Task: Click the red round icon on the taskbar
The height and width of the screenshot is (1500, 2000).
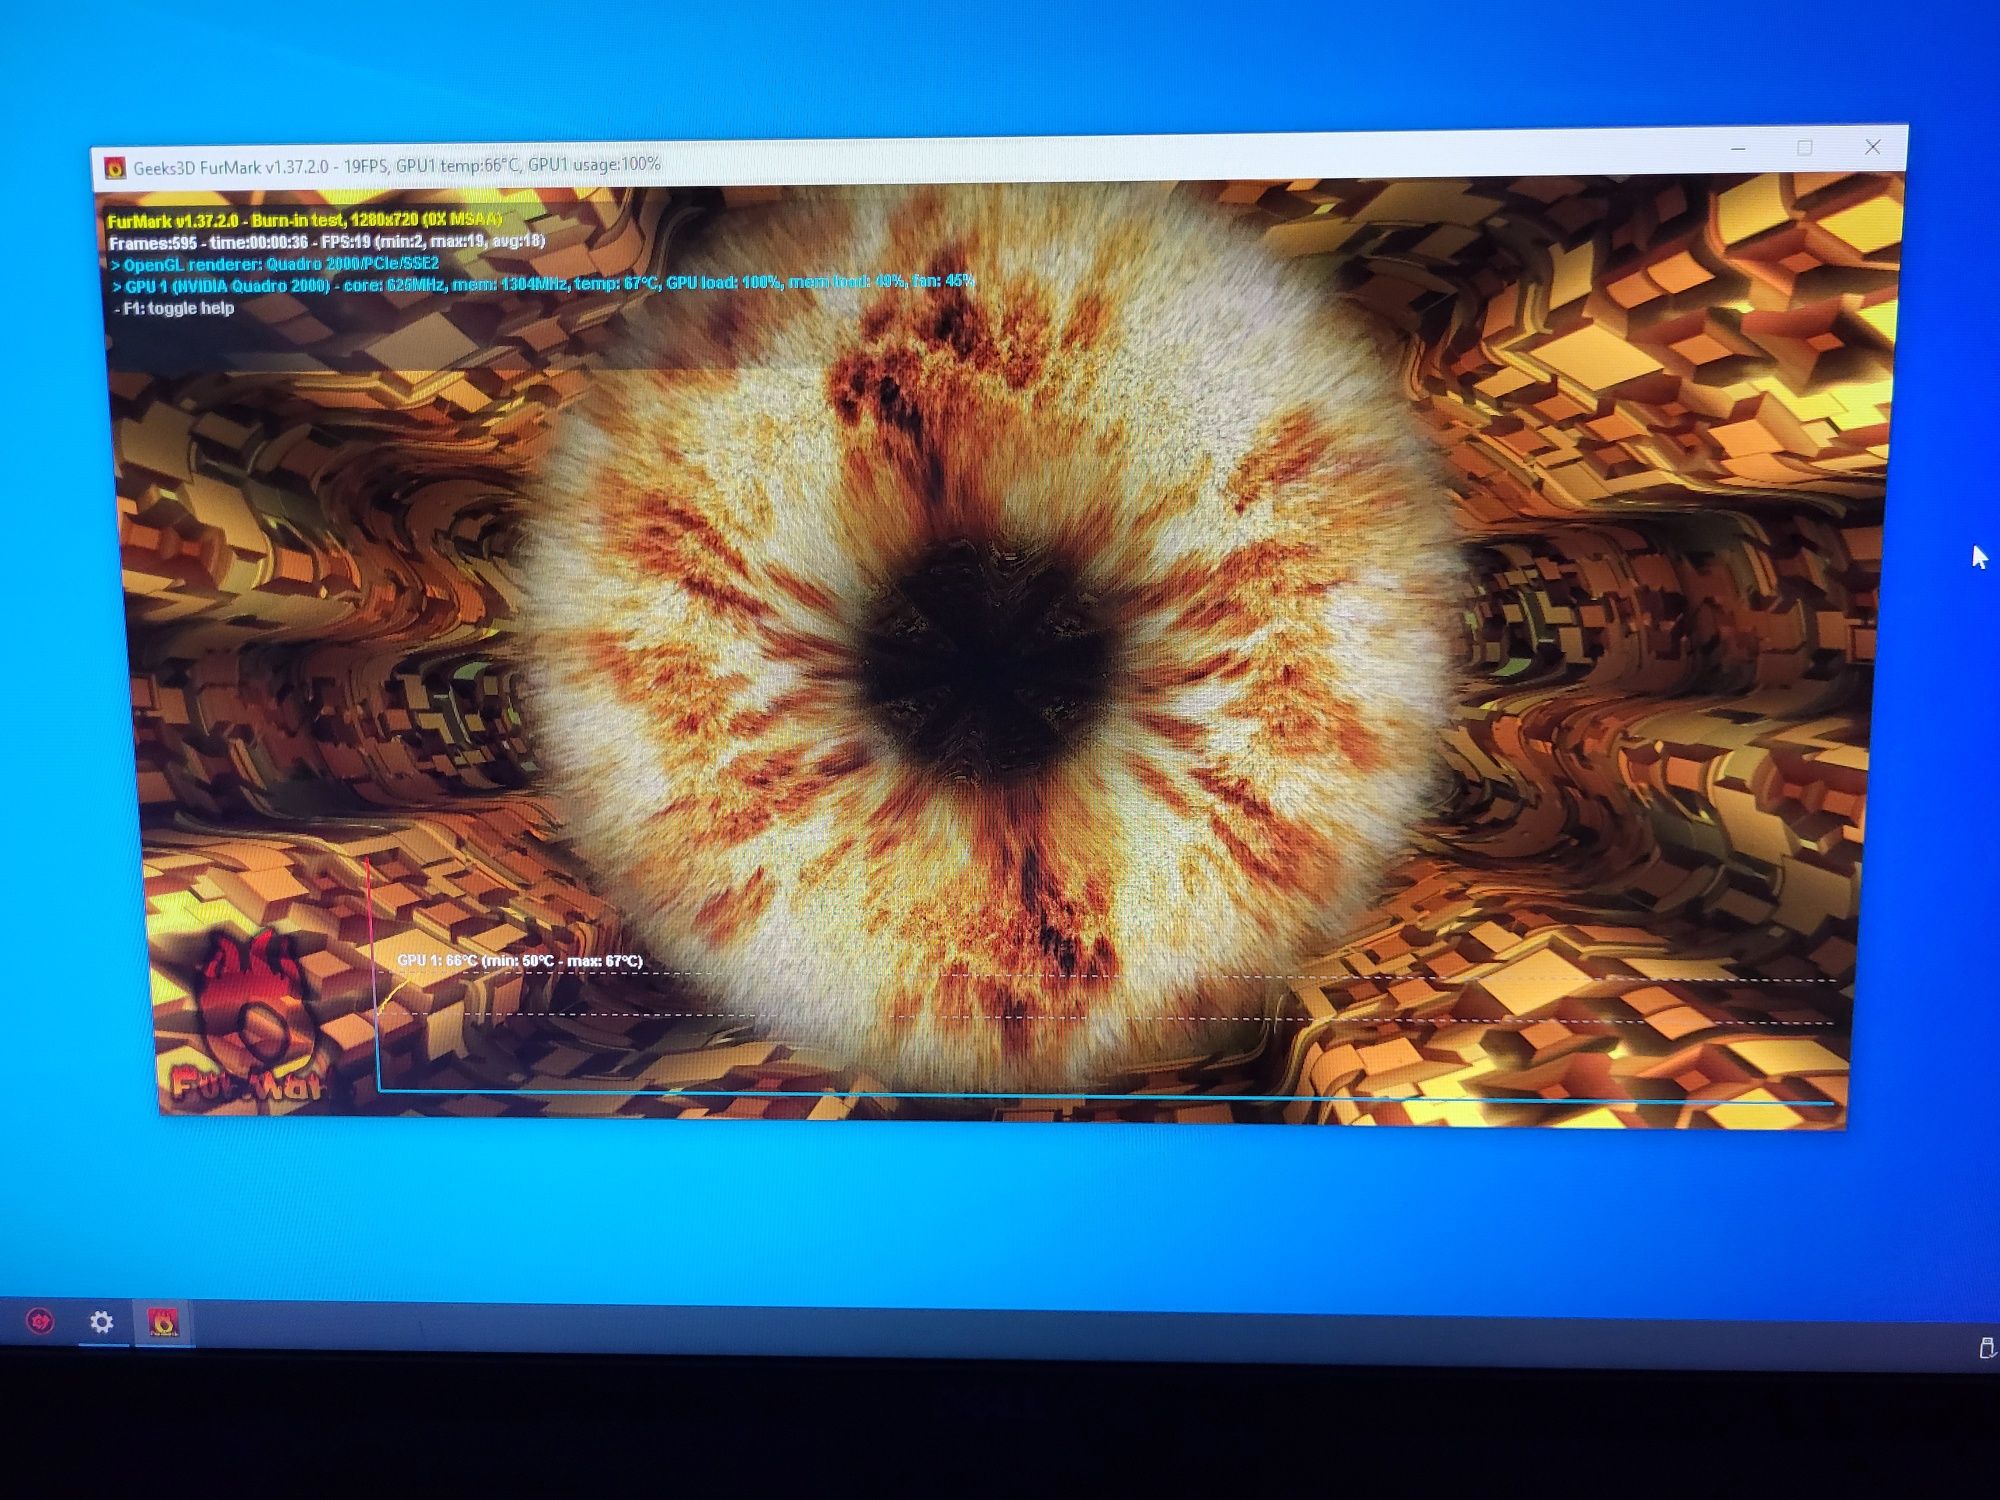Action: 40,1322
